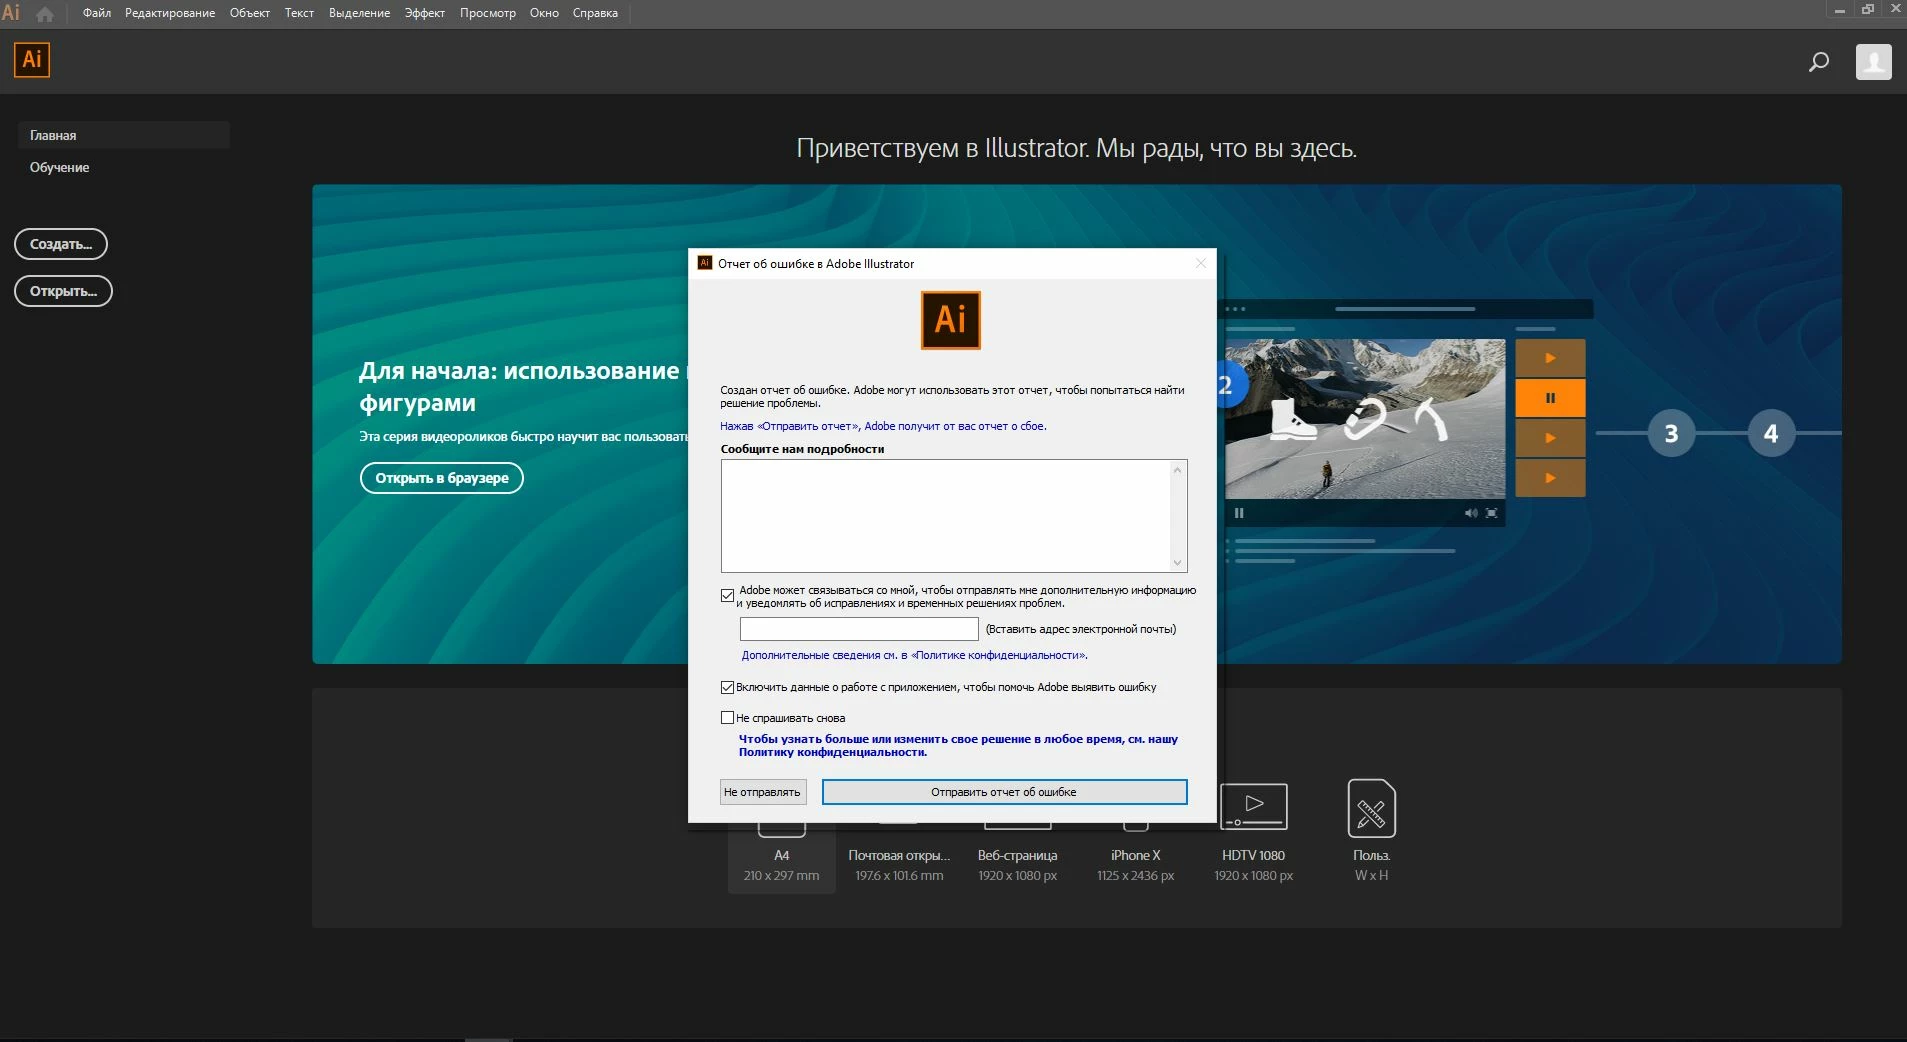Screen dimensions: 1907x1042
Task: Click the email address input field
Action: click(x=859, y=629)
